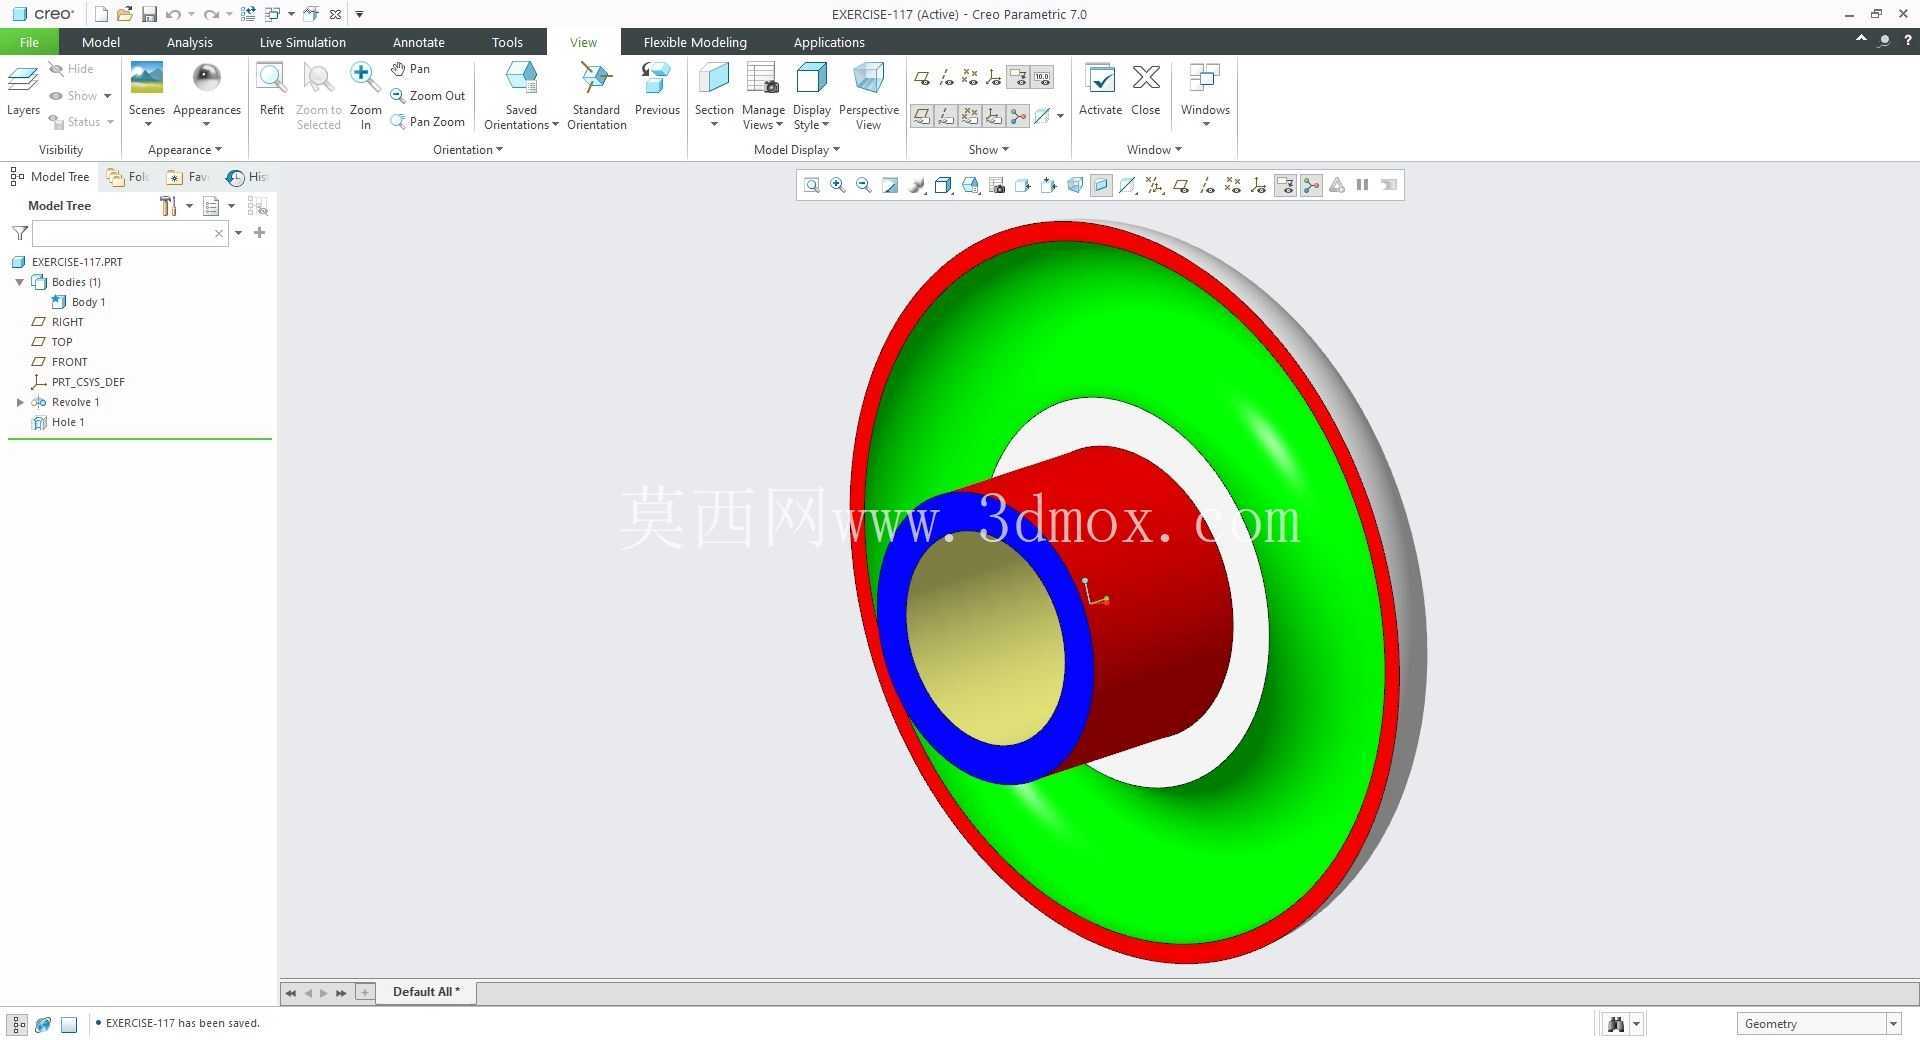Toggle Perspective view icon in graphics toolbar
The width and height of the screenshot is (1920, 1040).
[1074, 185]
